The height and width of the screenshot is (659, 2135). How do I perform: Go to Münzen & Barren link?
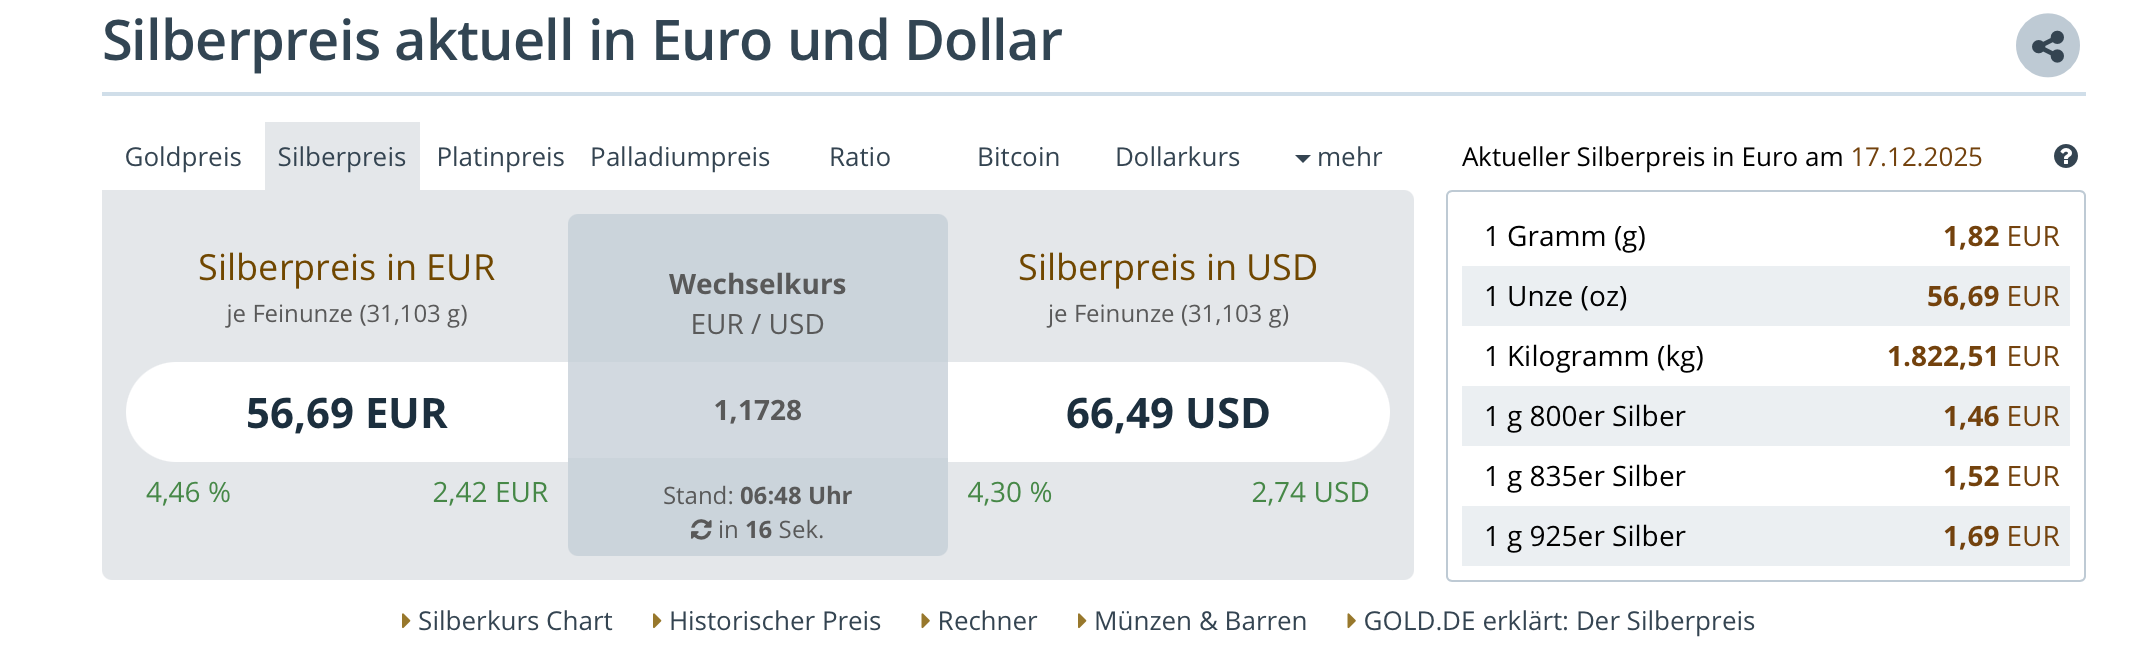[1200, 621]
